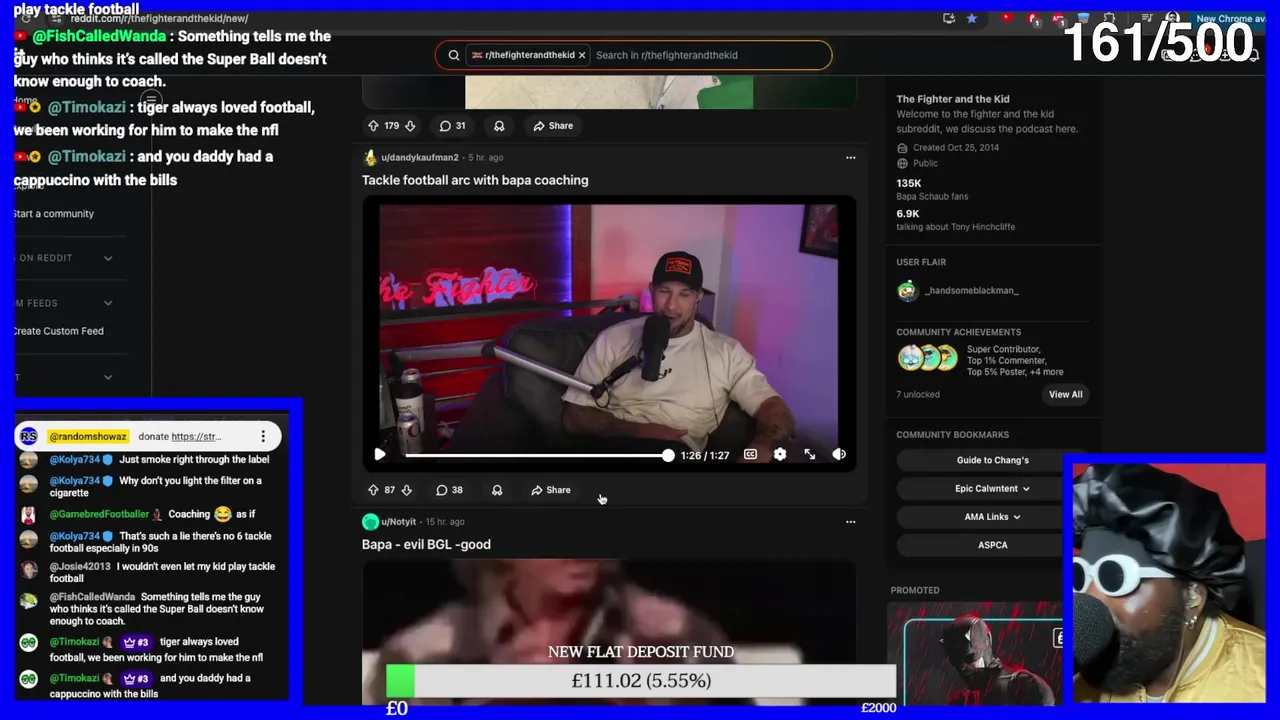
Task: Give award on Tackle football arc post
Action: (x=497, y=490)
